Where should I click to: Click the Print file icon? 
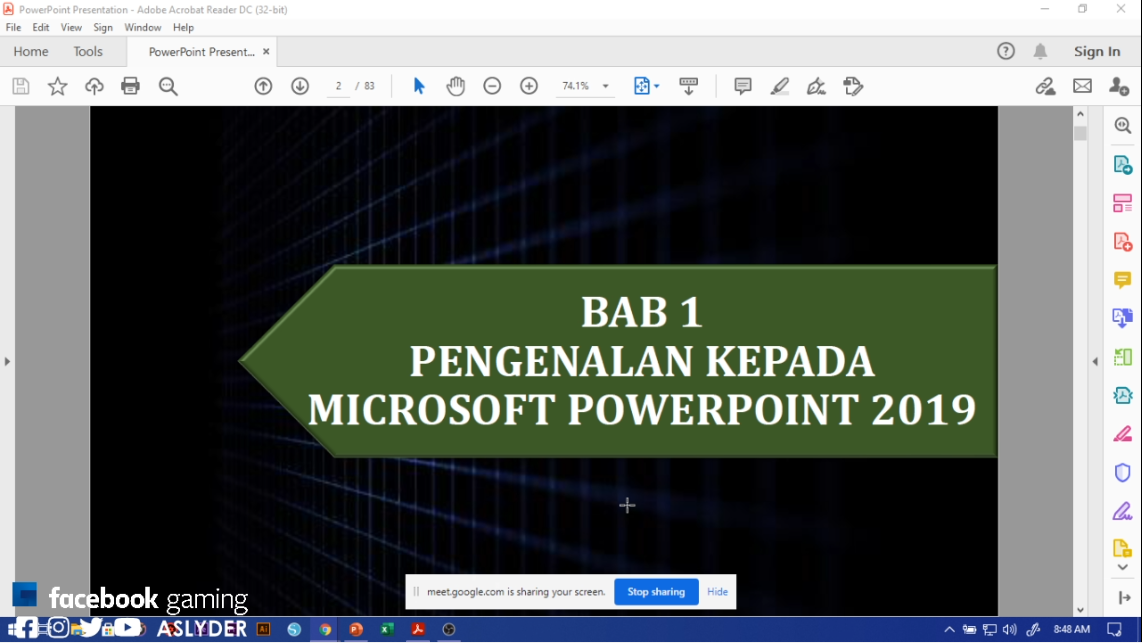pyautogui.click(x=130, y=86)
